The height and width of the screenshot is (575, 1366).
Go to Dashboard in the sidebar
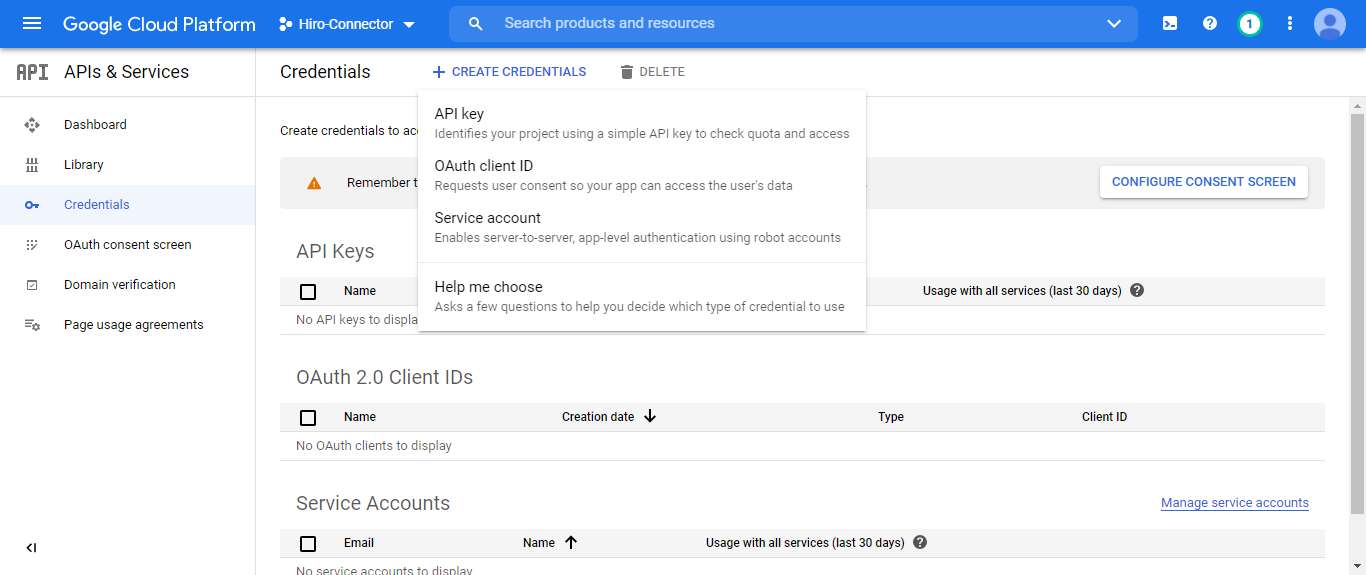127,125
